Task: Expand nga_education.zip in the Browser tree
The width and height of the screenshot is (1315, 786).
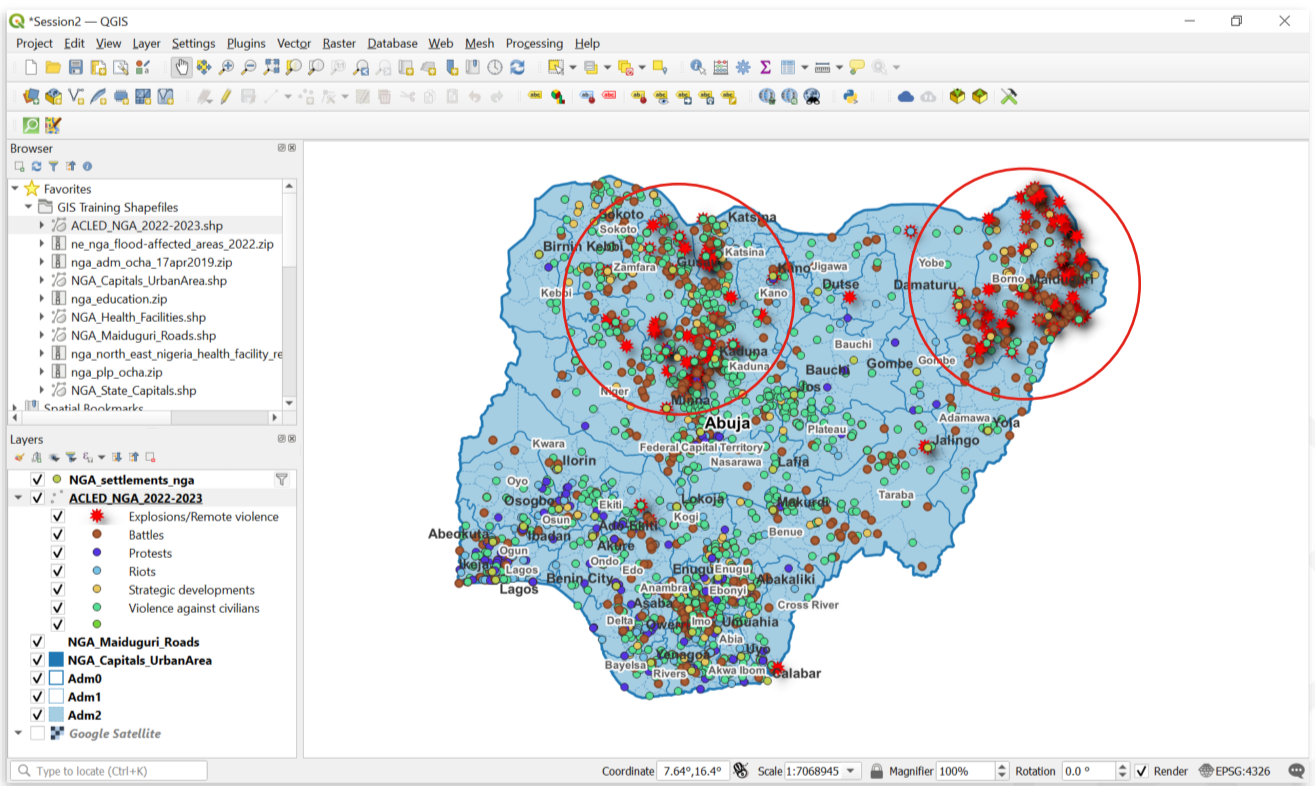Action: (42, 298)
